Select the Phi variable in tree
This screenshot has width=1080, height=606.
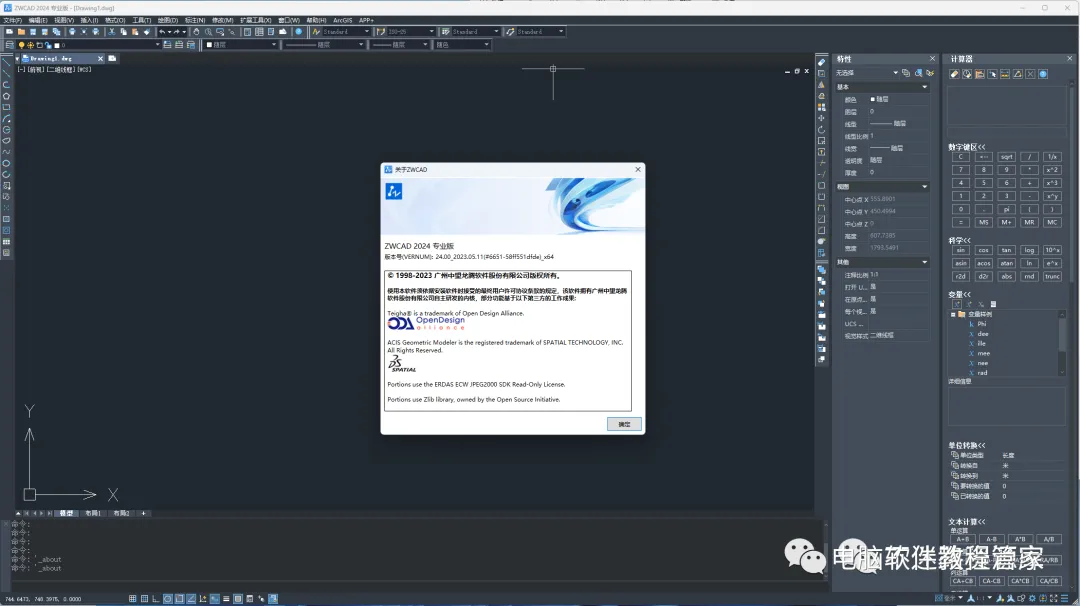[x=982, y=324]
